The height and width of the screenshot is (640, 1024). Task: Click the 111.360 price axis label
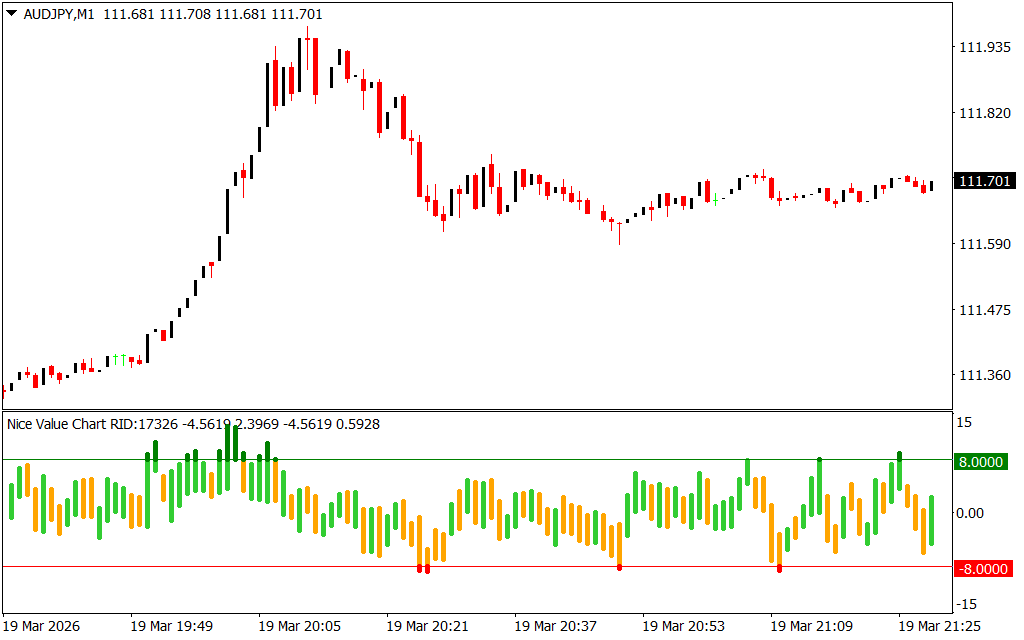click(983, 376)
